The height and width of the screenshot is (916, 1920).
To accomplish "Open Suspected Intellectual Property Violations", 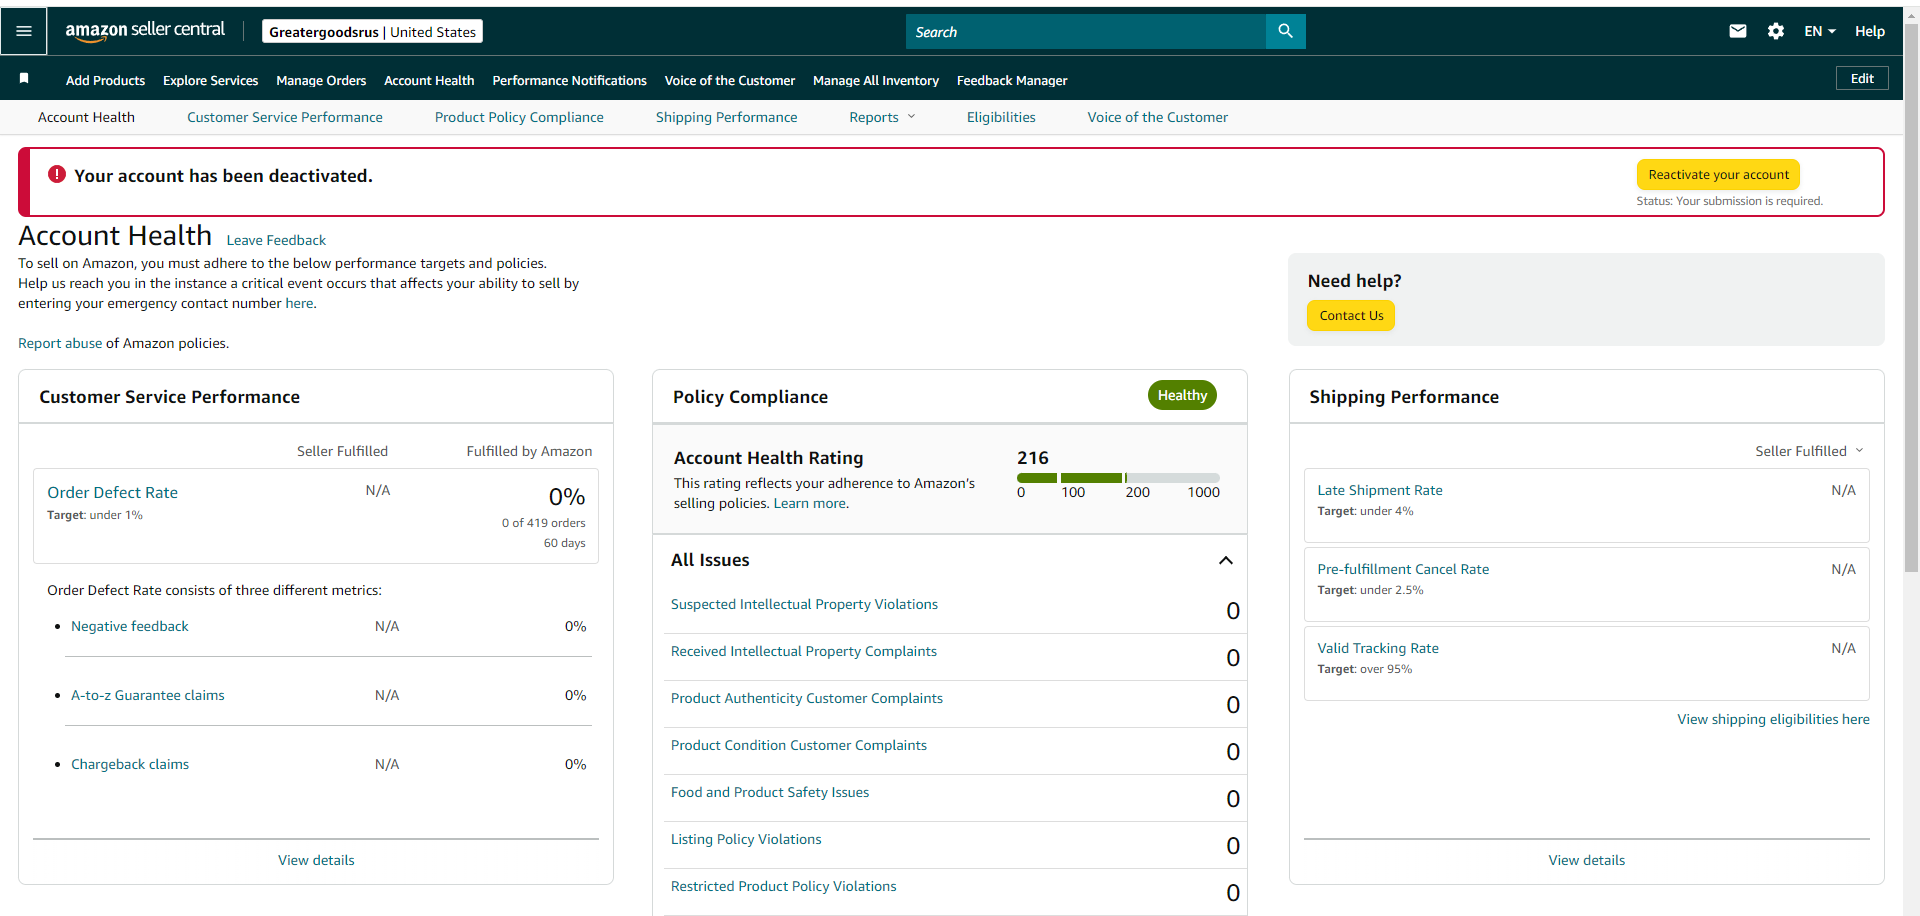I will (804, 604).
